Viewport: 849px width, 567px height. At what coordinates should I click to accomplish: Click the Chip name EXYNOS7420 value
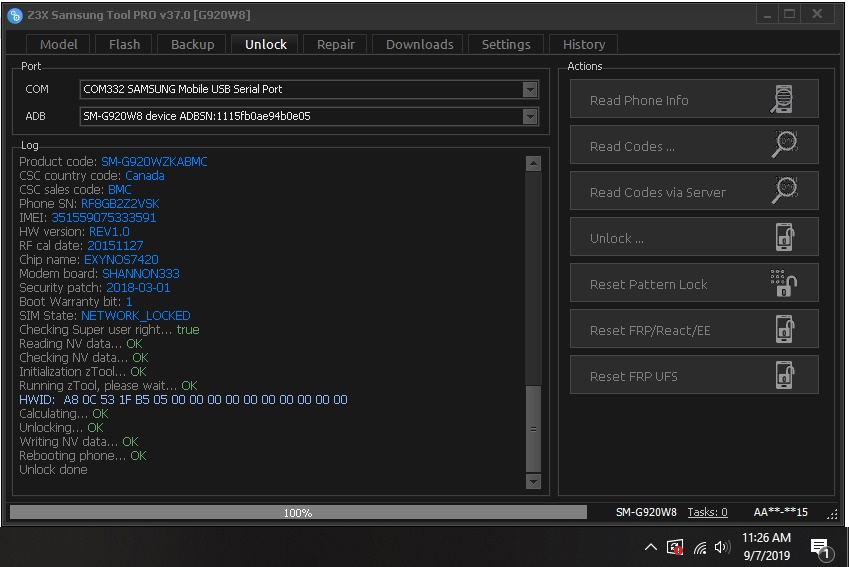[121, 259]
